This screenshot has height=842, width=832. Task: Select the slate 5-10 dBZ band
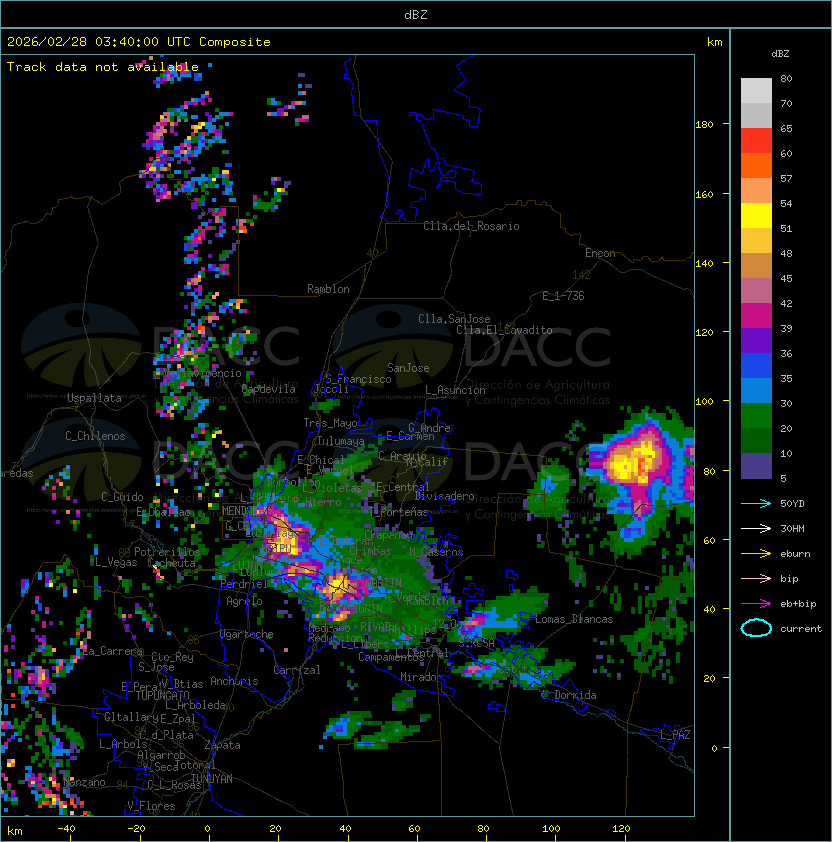[x=756, y=466]
